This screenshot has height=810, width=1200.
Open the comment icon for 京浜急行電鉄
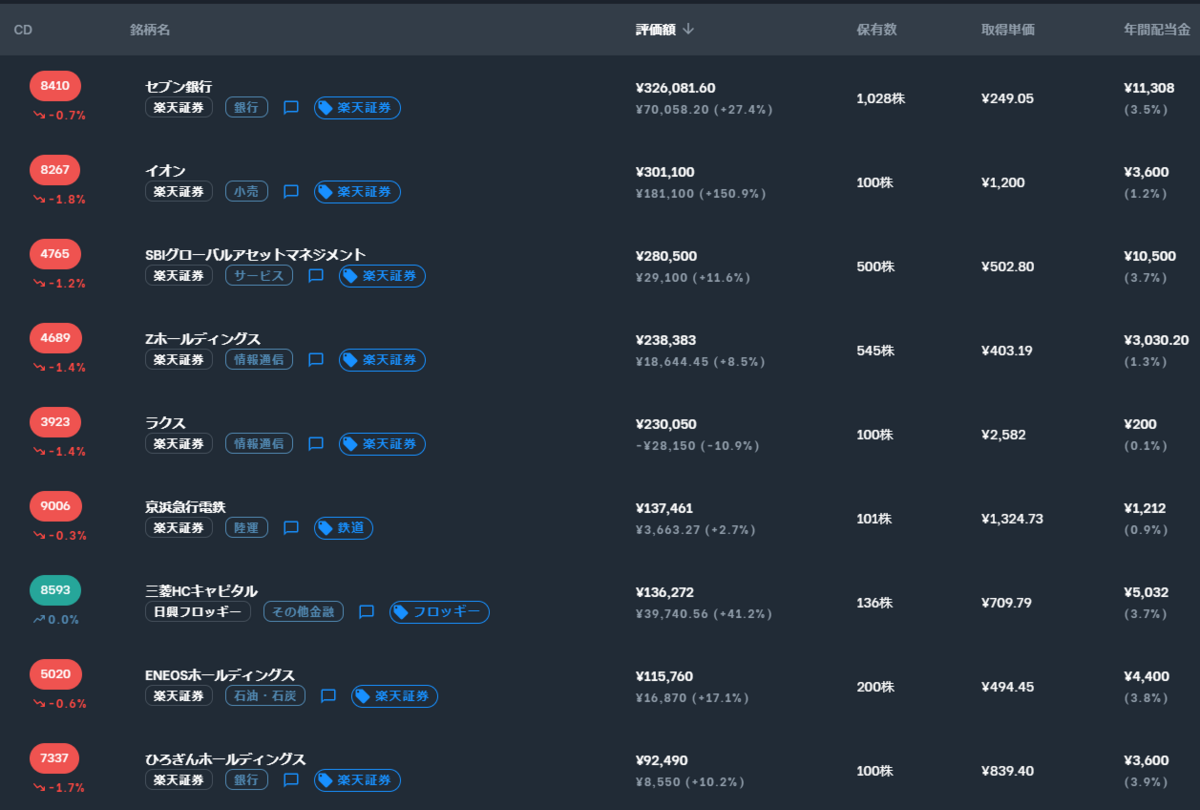(x=291, y=527)
